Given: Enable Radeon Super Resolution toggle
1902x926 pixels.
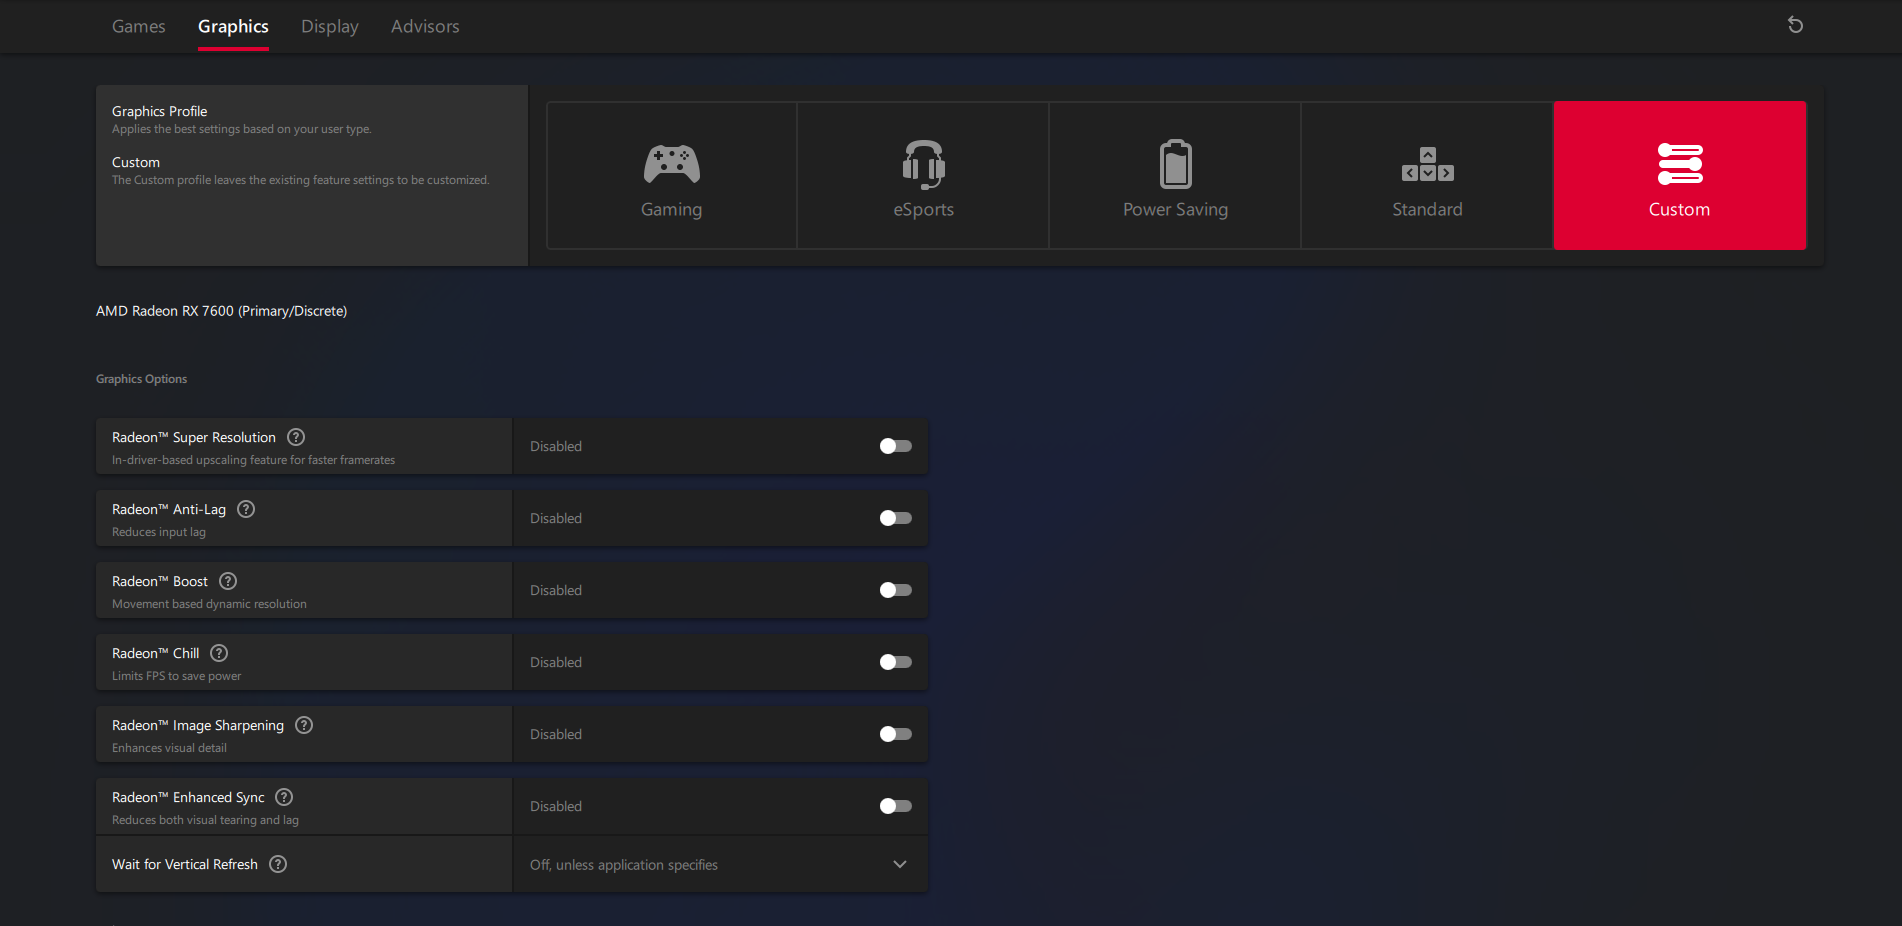Looking at the screenshot, I should coord(896,446).
